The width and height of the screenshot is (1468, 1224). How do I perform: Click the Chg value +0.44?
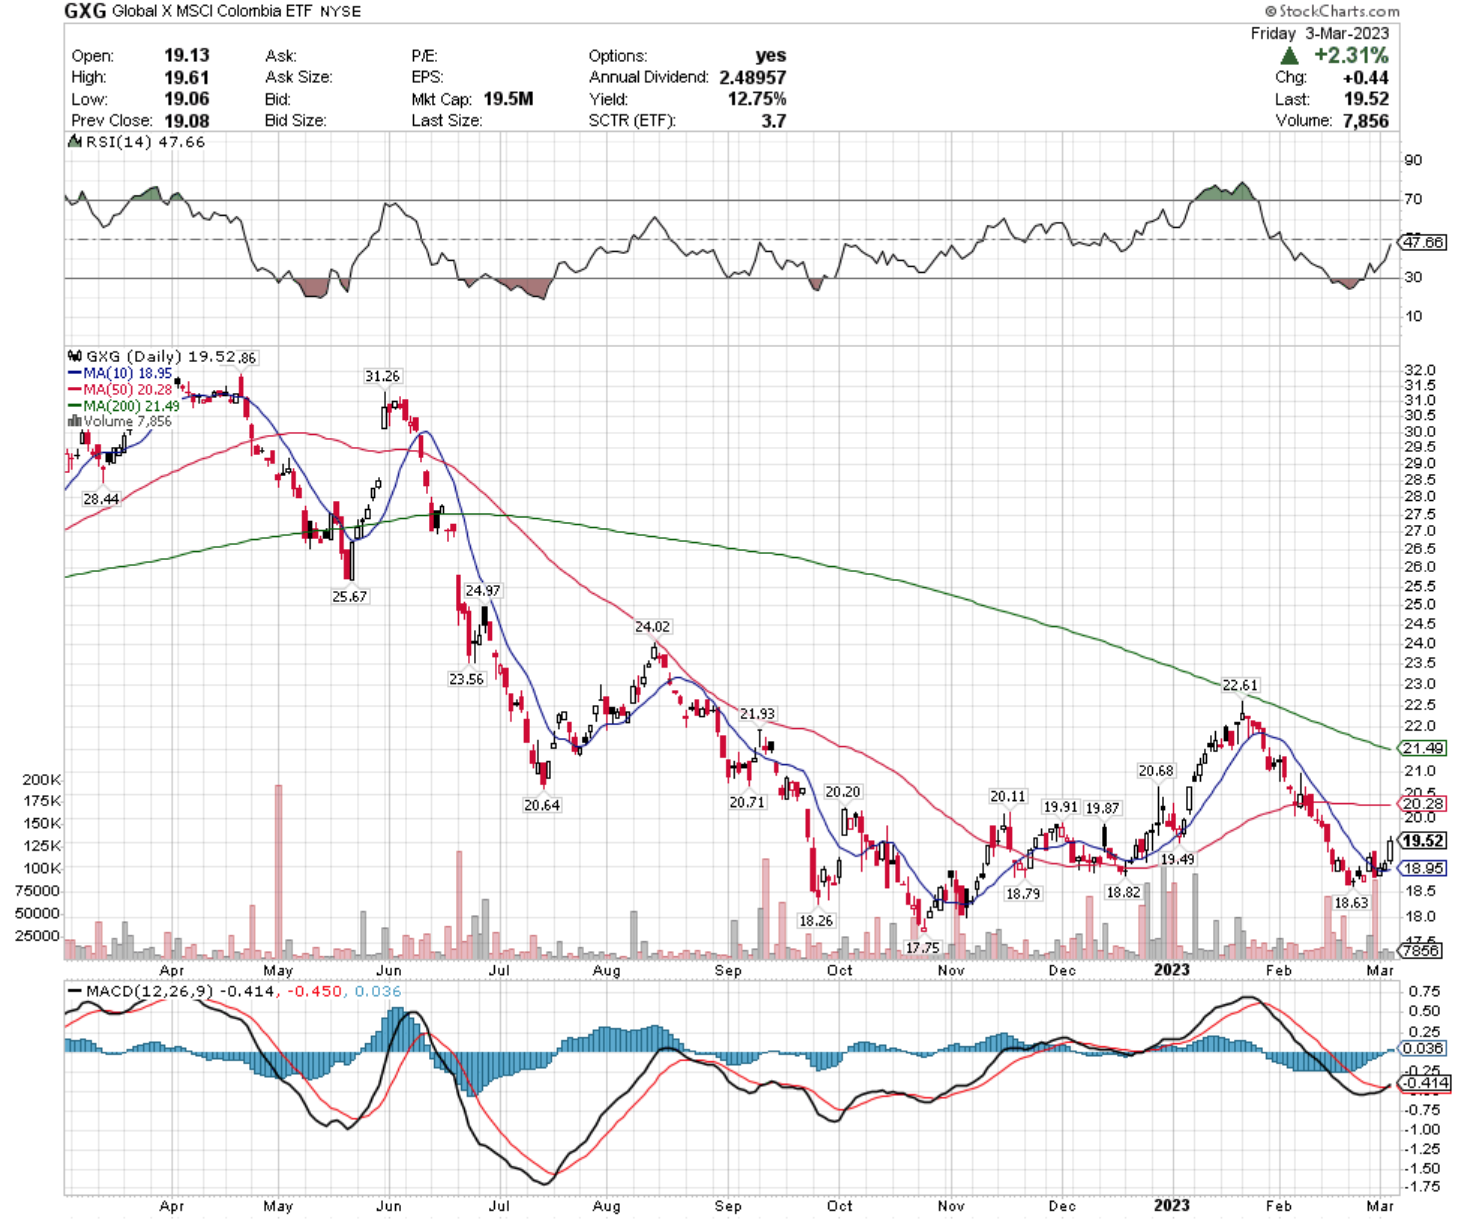point(1367,77)
